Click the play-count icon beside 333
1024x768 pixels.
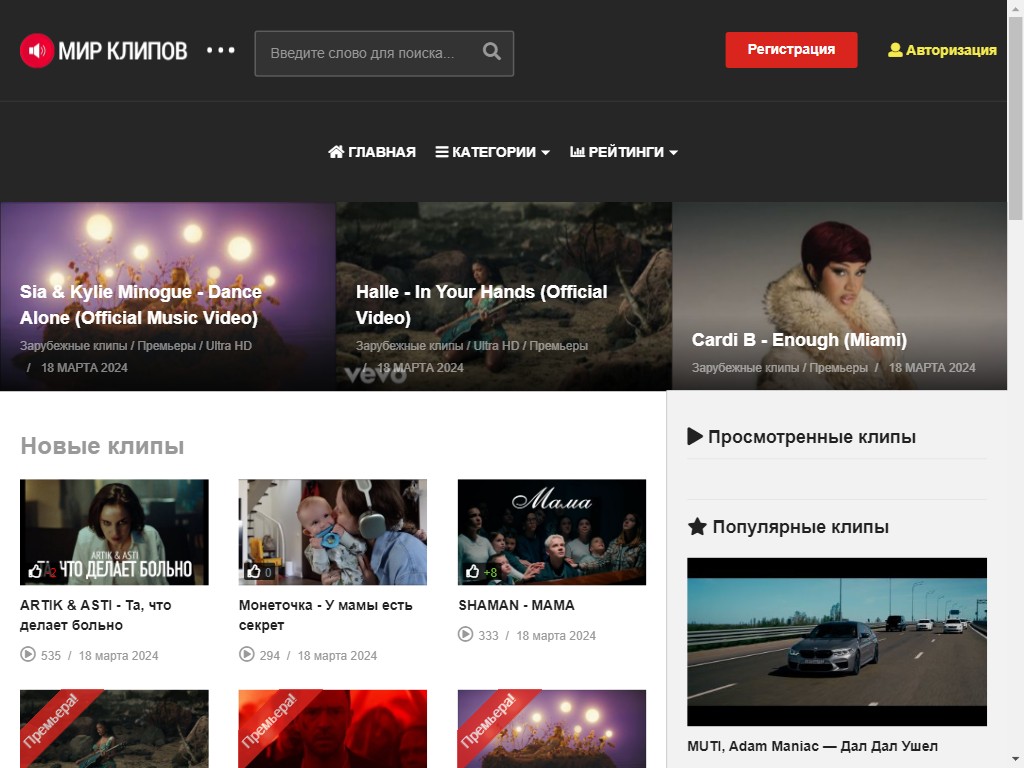point(466,634)
